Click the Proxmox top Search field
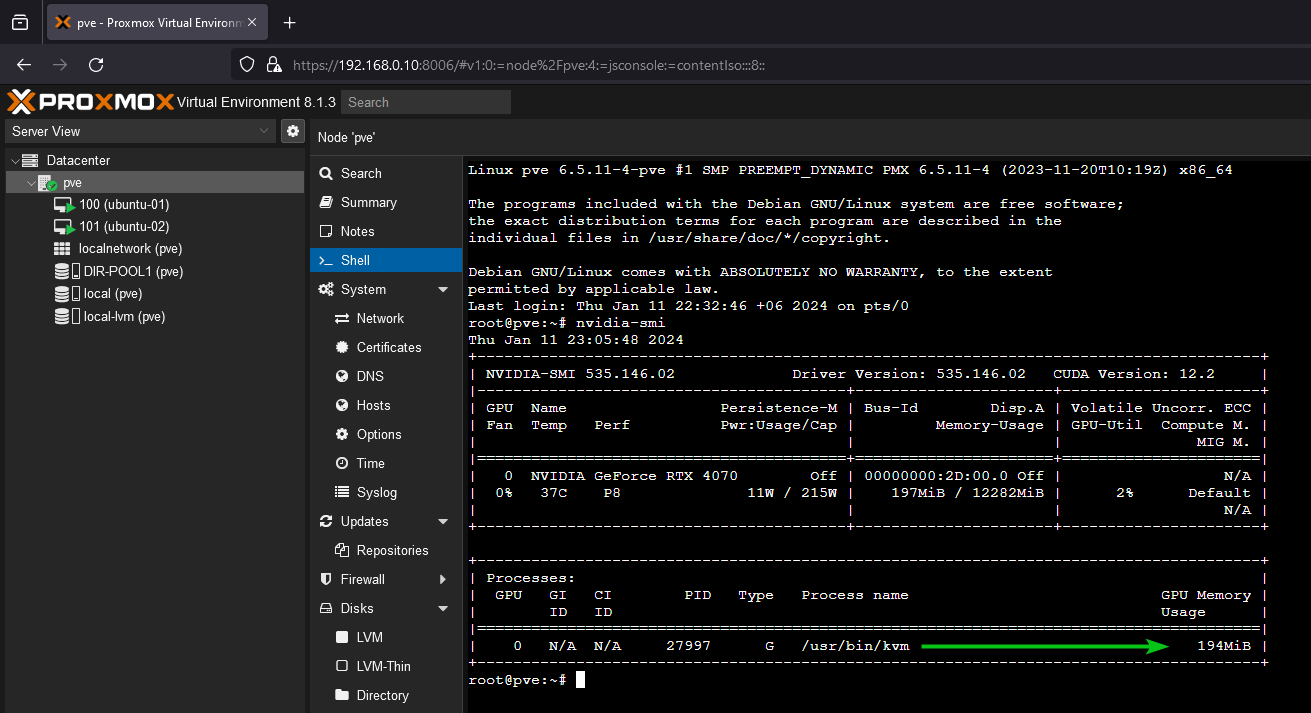The image size is (1311, 713). pos(426,102)
